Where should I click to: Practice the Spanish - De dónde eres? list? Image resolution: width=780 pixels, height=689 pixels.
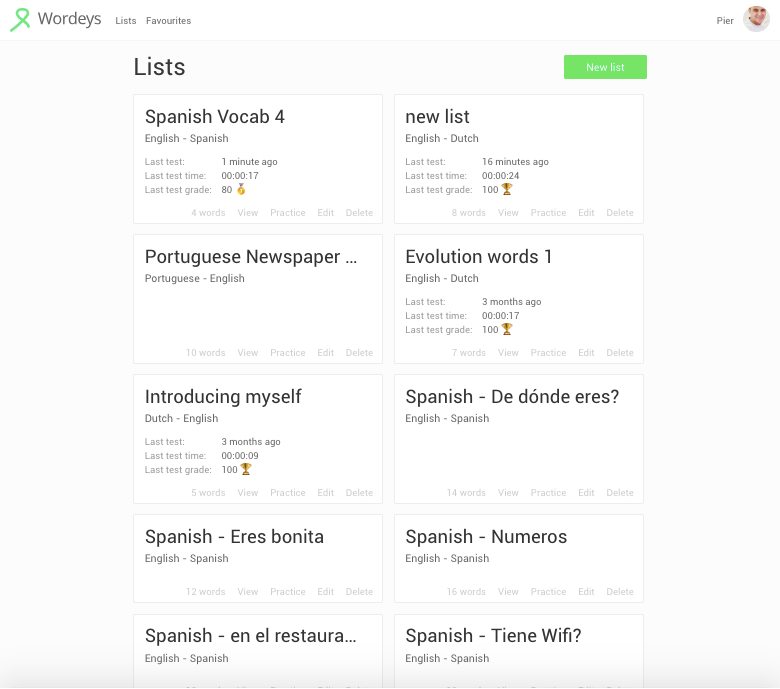(548, 492)
